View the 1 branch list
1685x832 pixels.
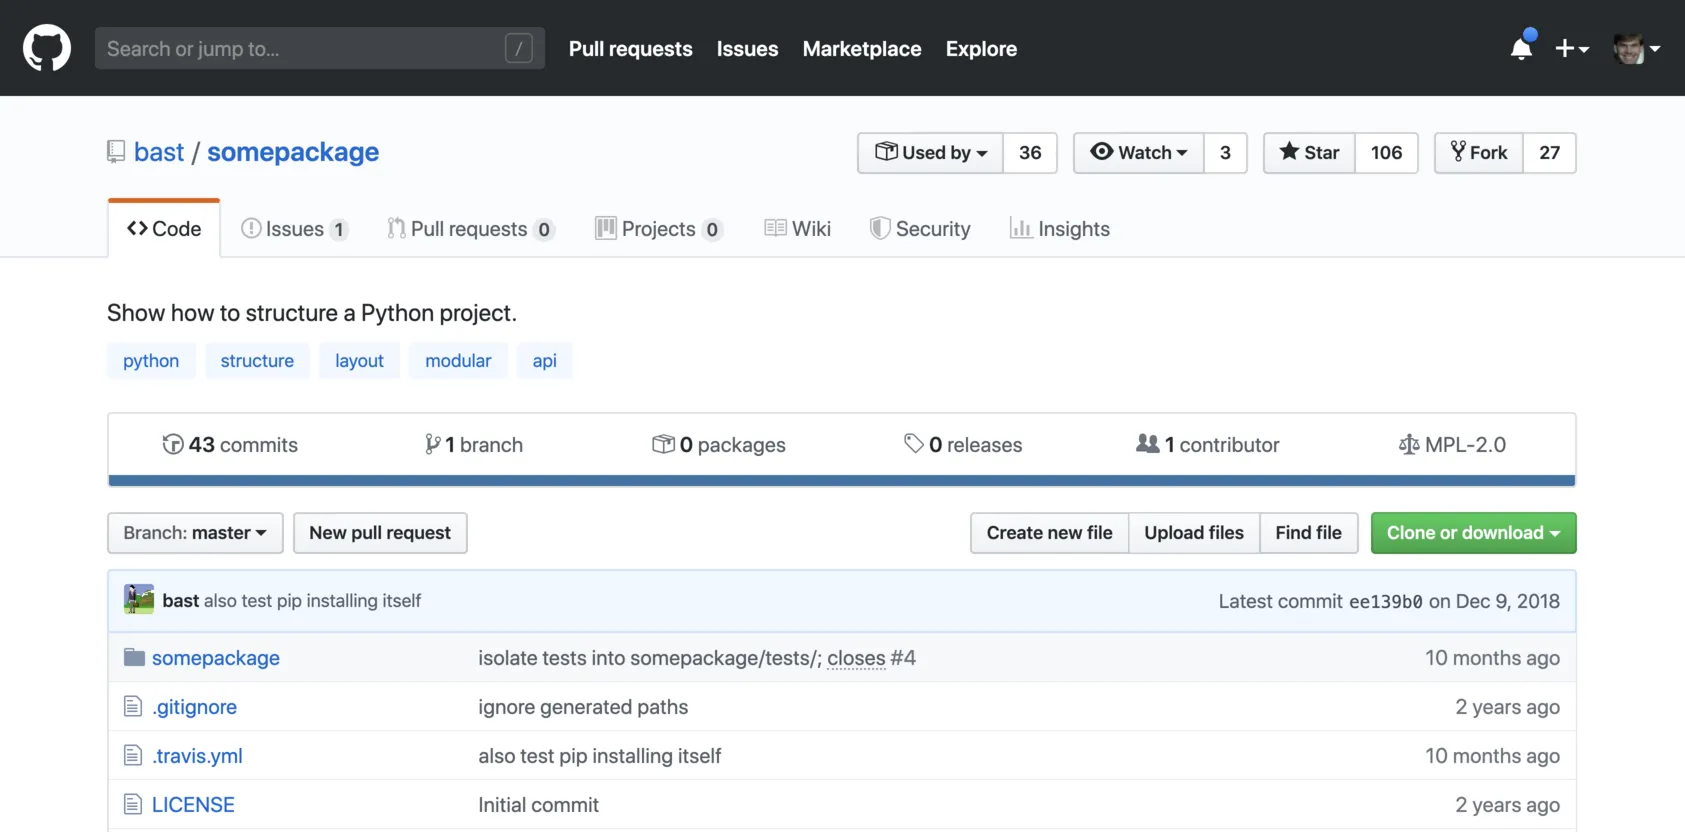coord(474,445)
